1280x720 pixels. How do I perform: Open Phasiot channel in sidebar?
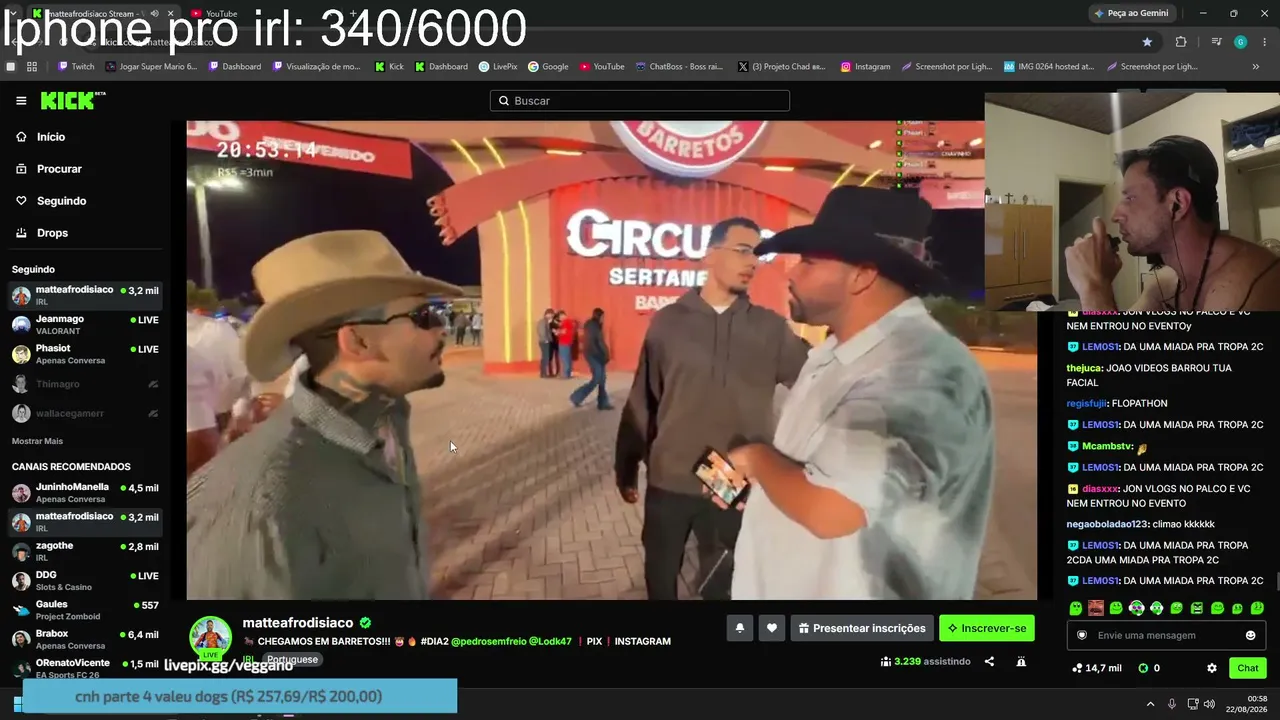point(85,354)
